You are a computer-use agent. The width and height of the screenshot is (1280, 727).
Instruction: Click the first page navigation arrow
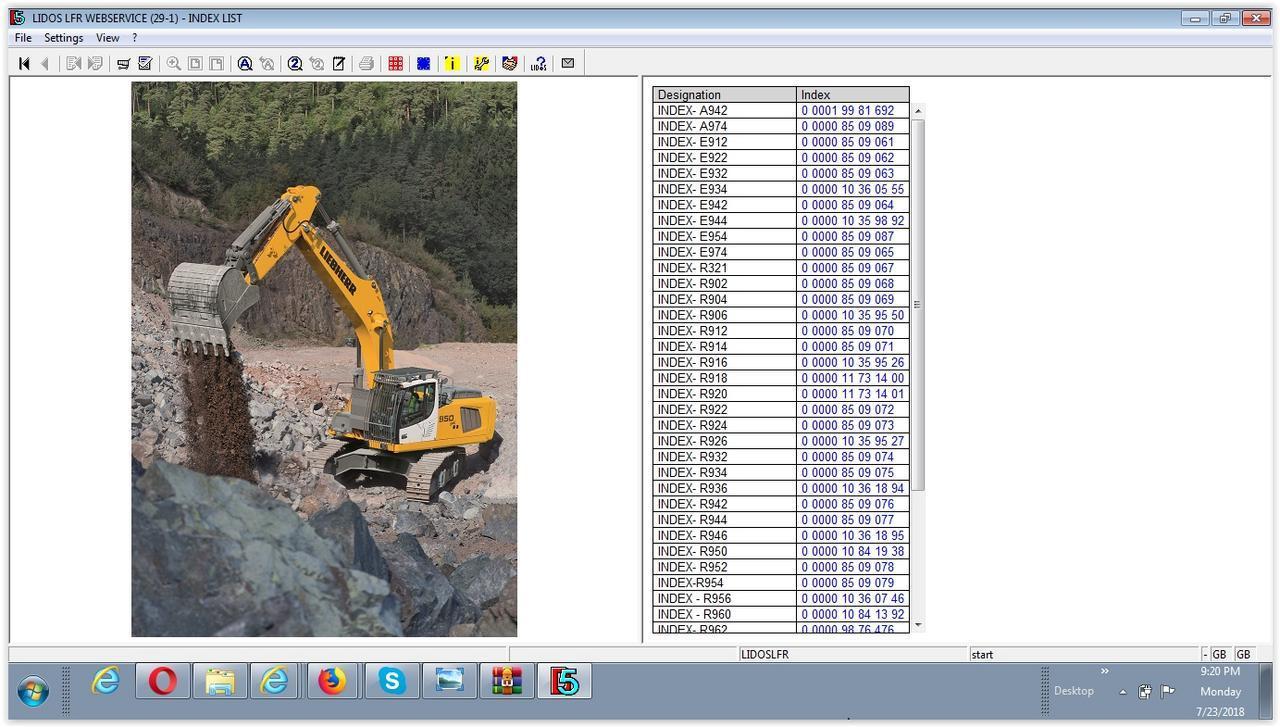24,64
